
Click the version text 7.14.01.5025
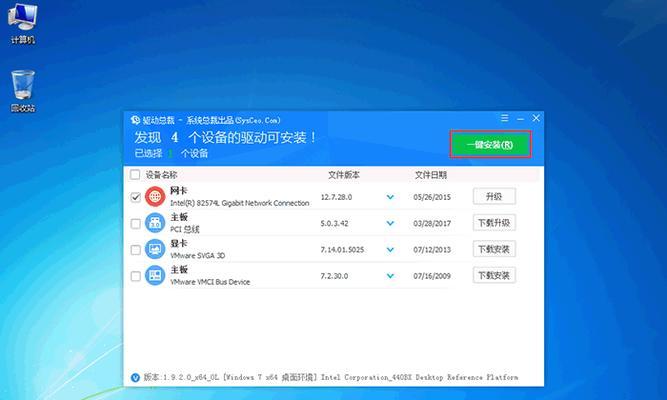[x=342, y=250]
